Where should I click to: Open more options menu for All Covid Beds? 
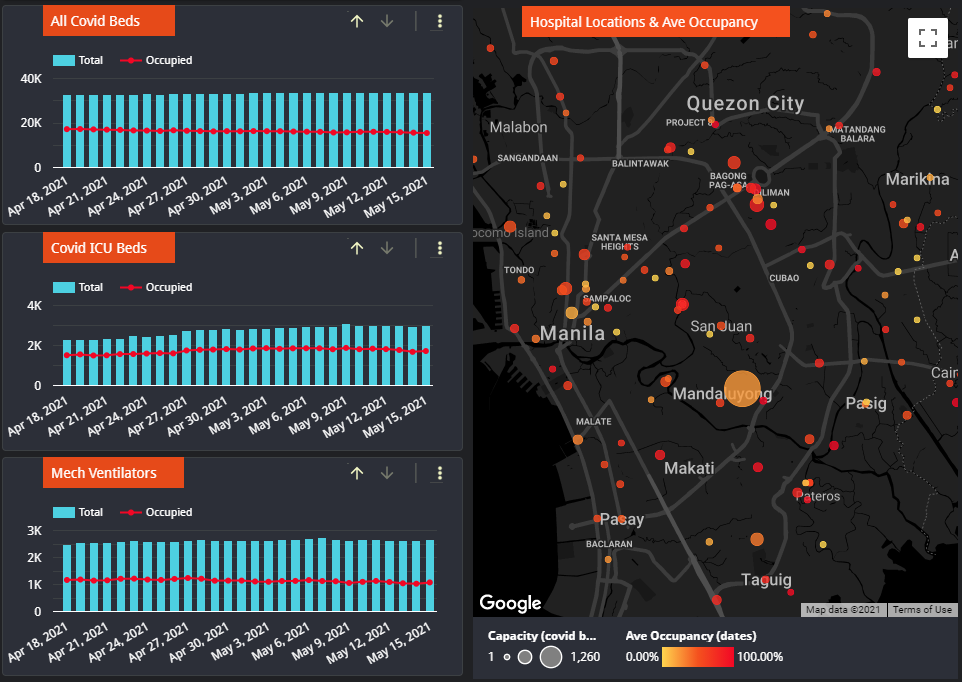(439, 21)
